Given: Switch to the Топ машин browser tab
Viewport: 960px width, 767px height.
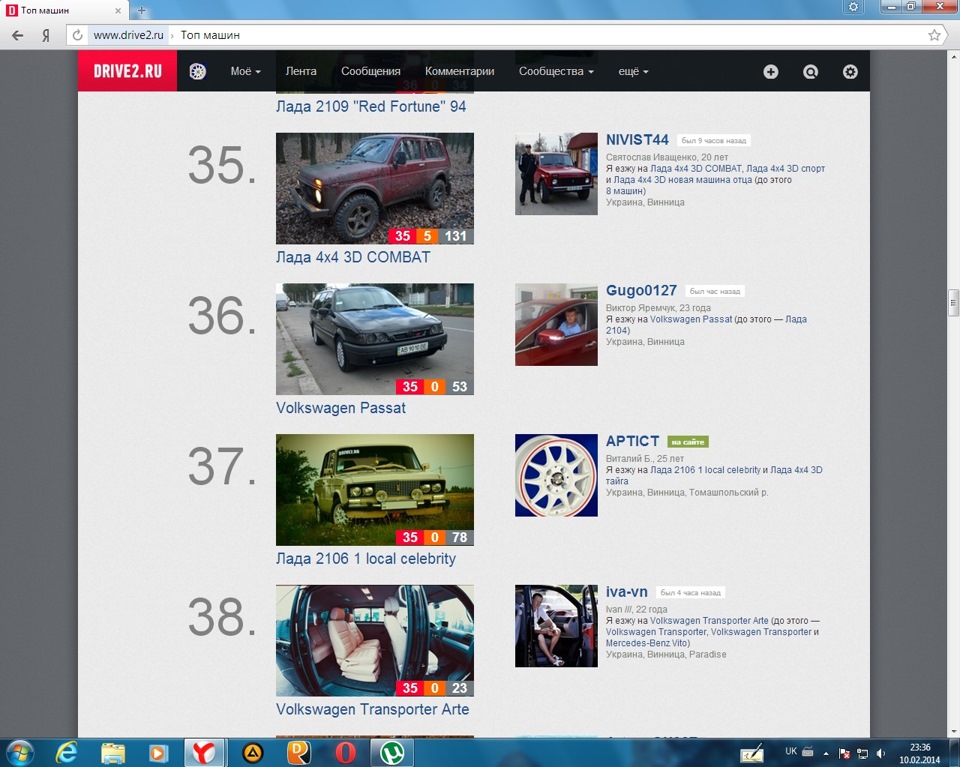Looking at the screenshot, I should tap(63, 10).
